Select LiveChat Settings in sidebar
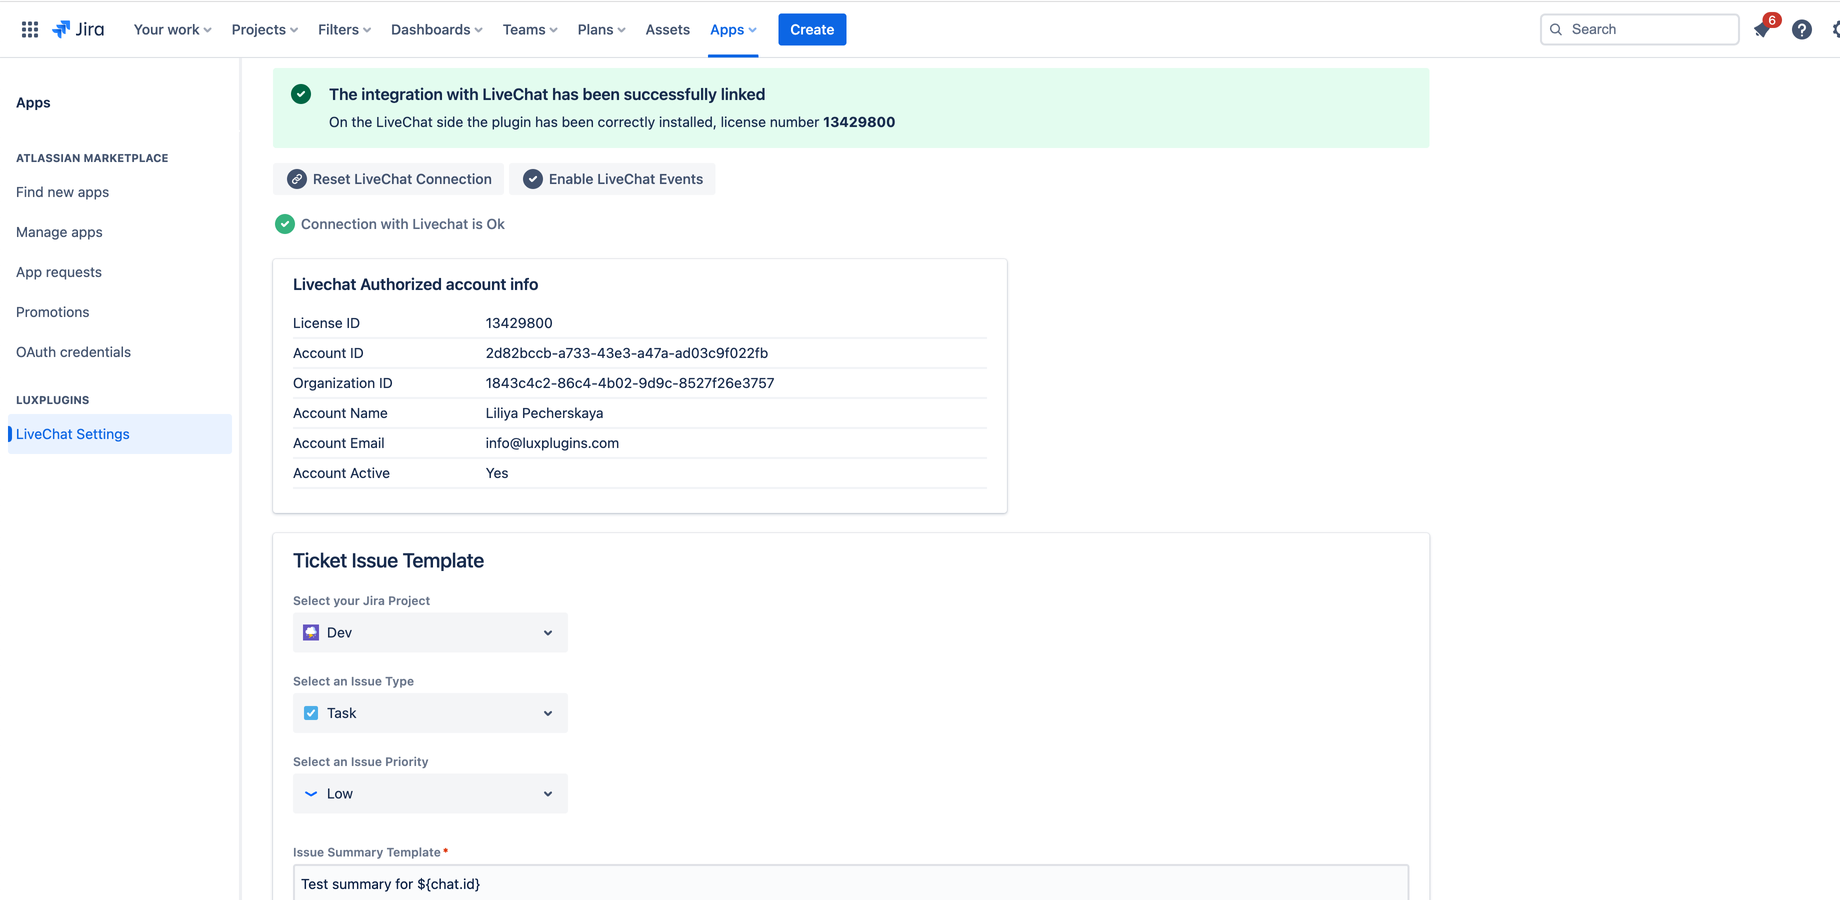Image resolution: width=1840 pixels, height=900 pixels. (120, 434)
